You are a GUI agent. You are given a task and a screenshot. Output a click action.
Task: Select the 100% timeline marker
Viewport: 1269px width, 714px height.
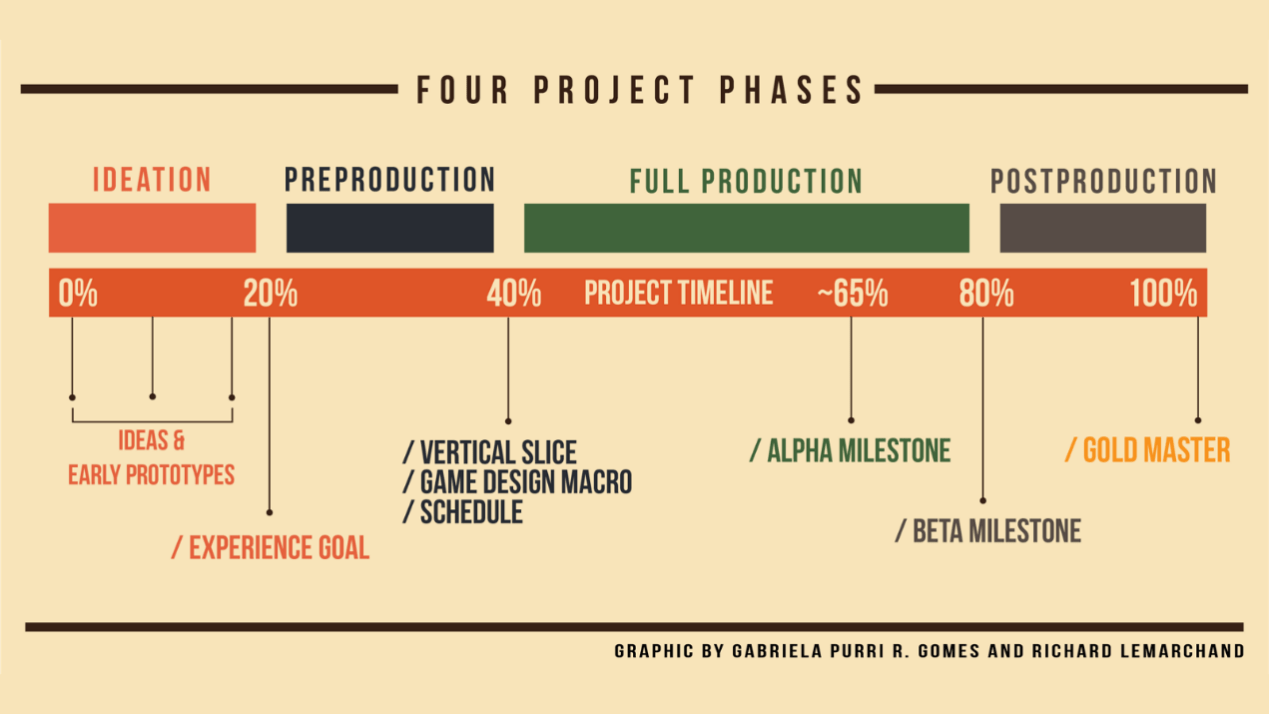1163,293
